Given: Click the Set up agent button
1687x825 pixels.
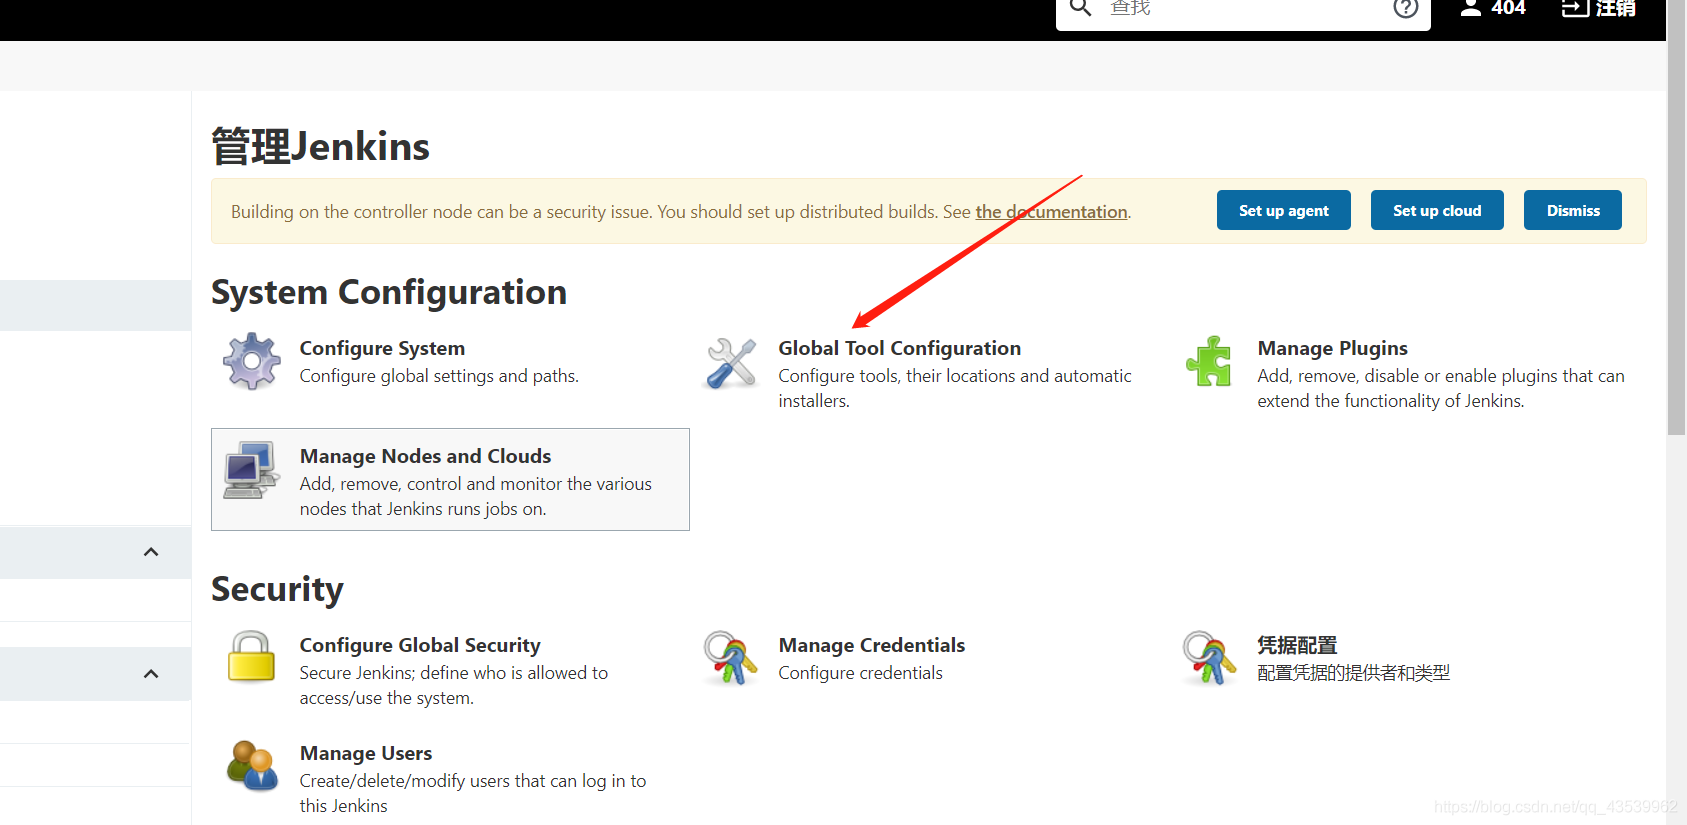Looking at the screenshot, I should point(1283,210).
